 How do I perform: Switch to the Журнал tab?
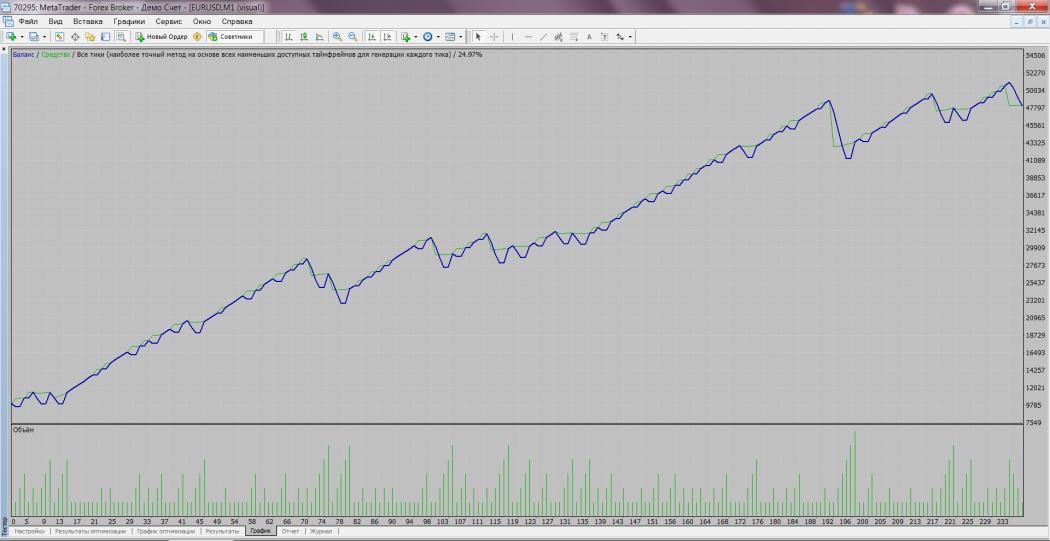click(x=321, y=532)
